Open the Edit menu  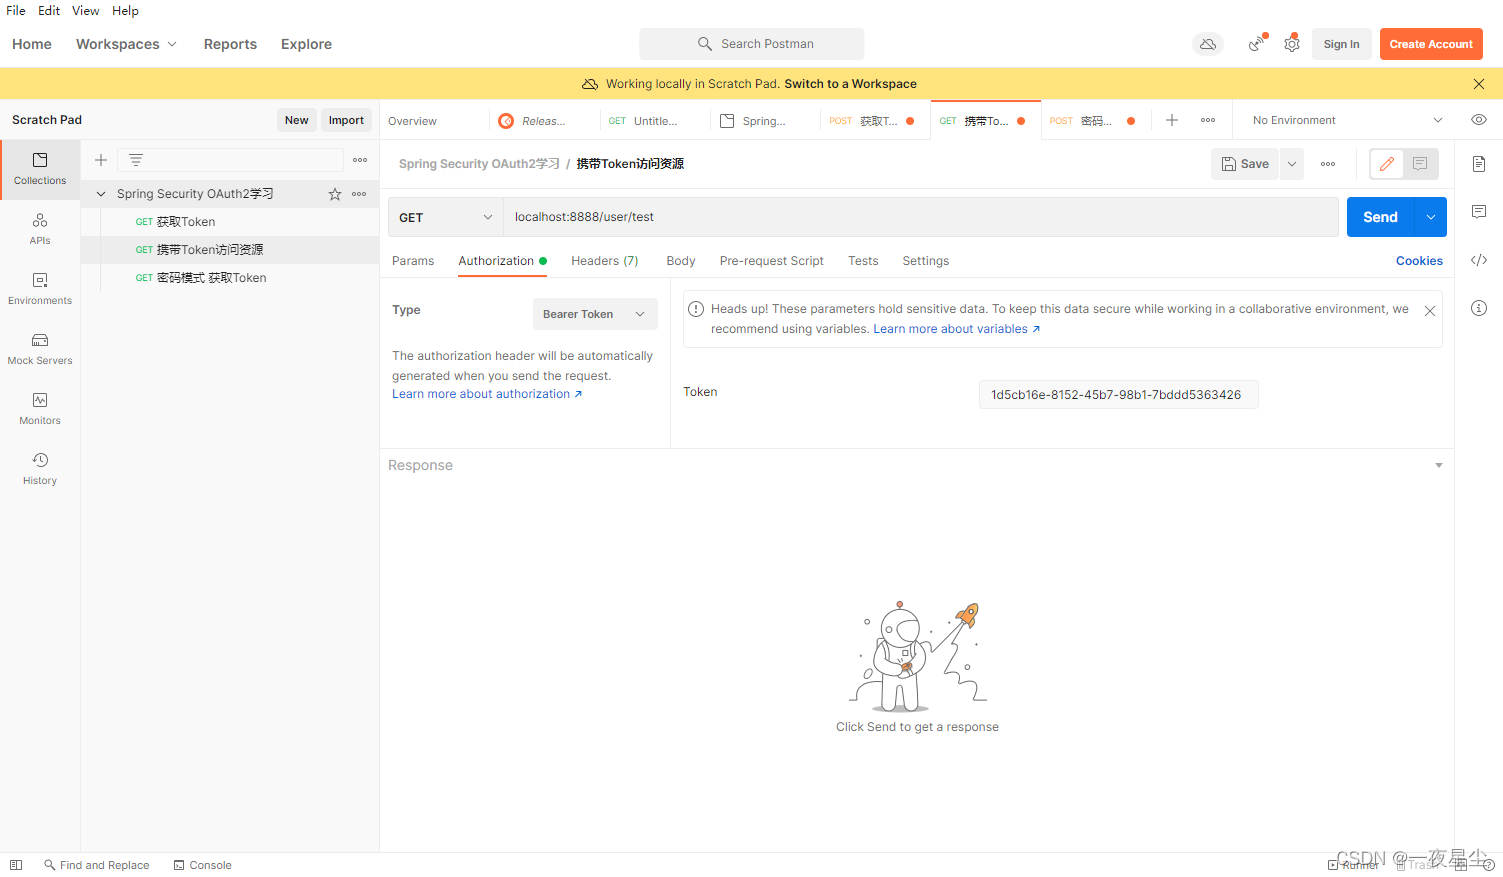coord(49,11)
